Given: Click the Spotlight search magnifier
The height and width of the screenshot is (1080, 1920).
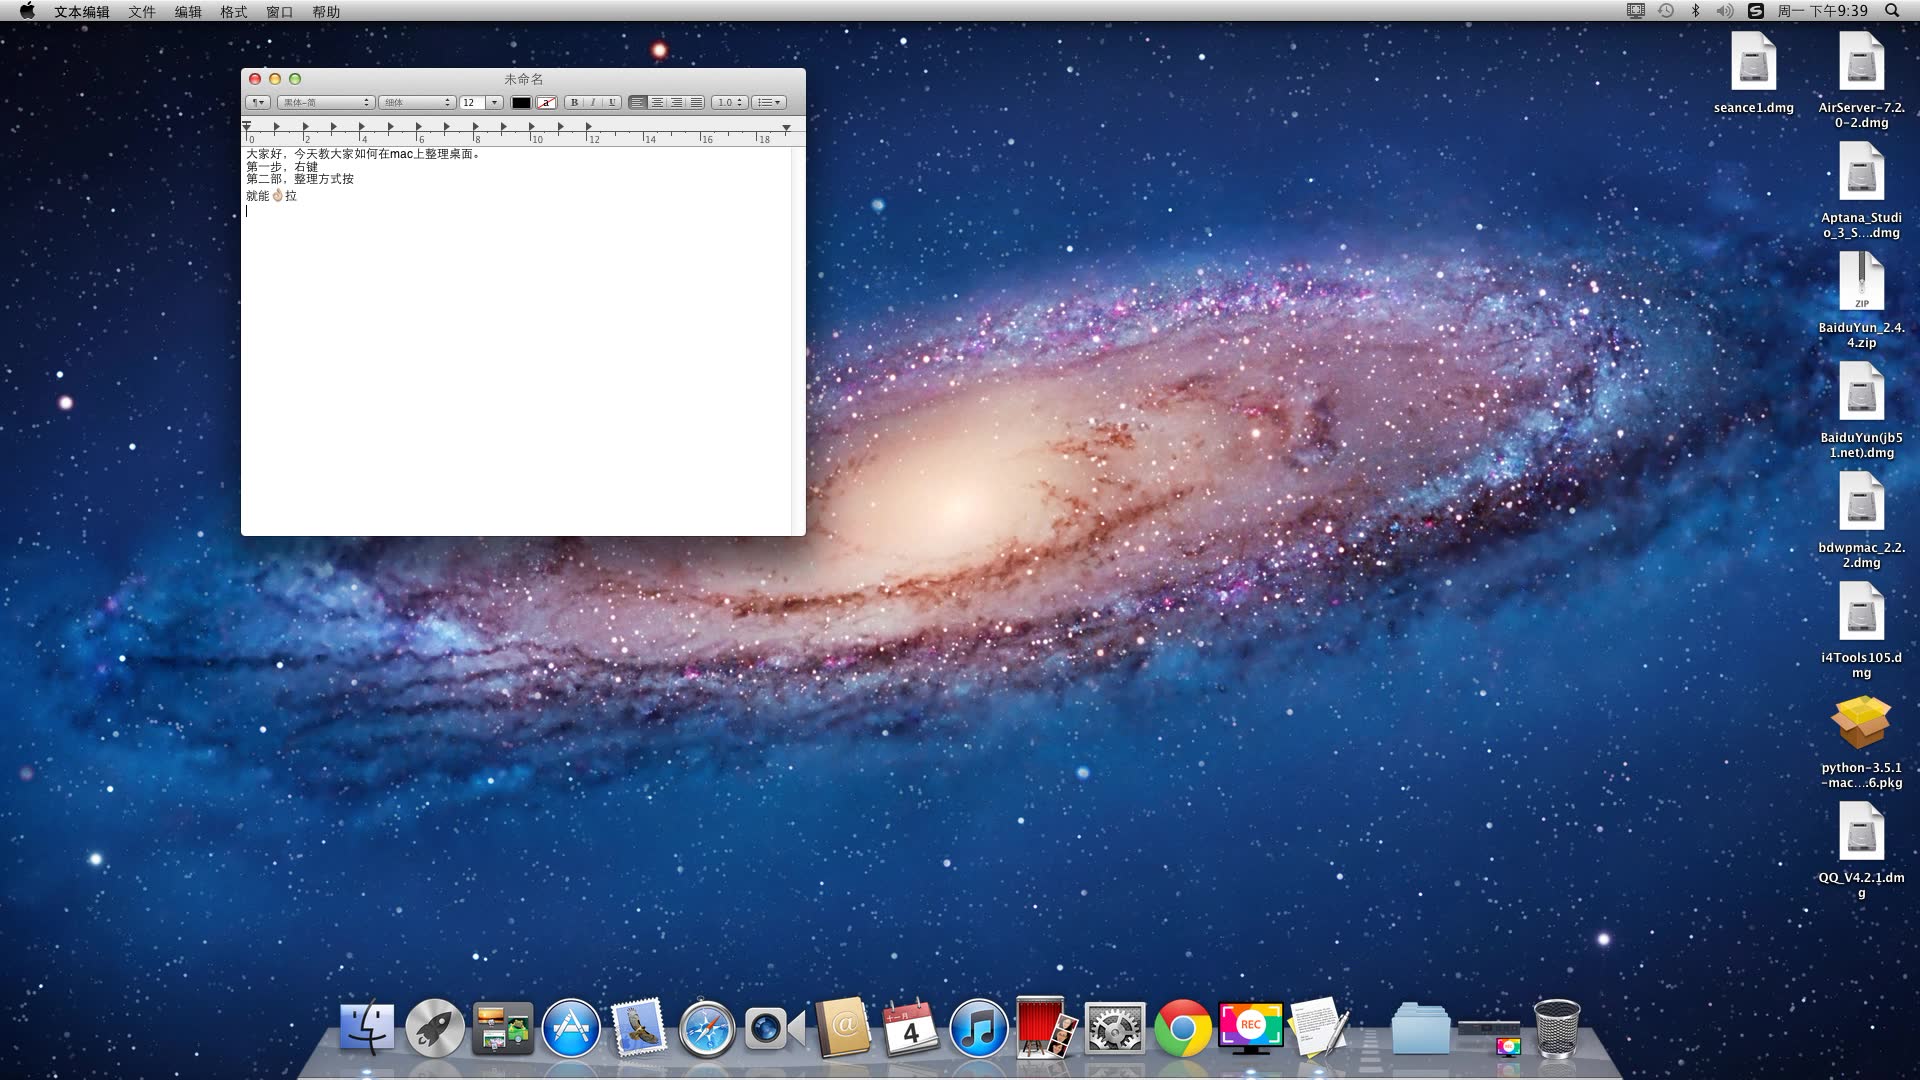Looking at the screenshot, I should (x=1892, y=11).
